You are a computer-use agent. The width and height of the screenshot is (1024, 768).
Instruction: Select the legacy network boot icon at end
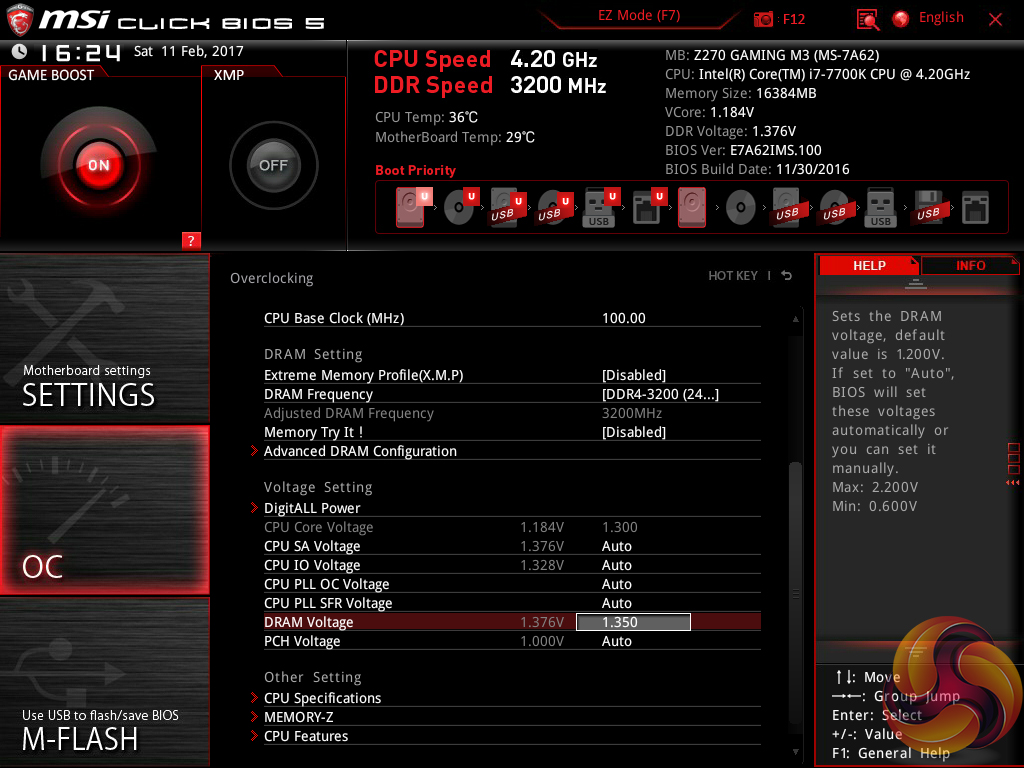976,208
